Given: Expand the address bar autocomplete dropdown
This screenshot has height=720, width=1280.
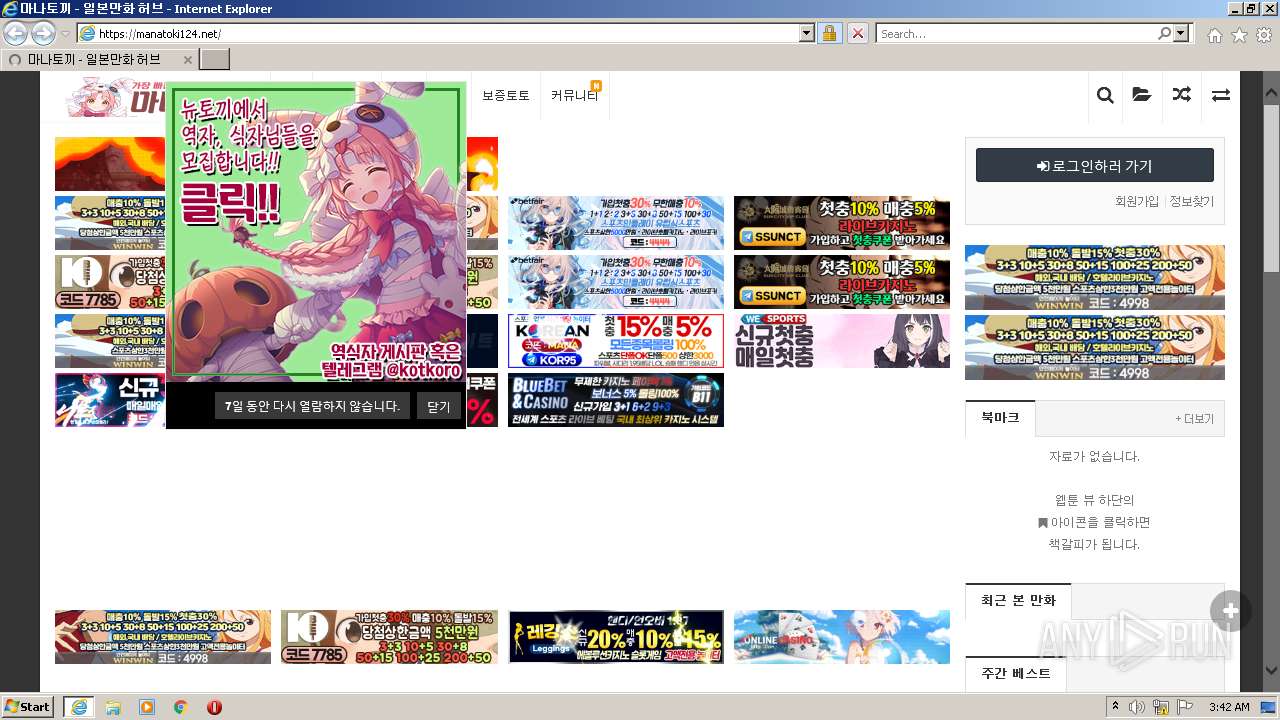Looking at the screenshot, I should coord(807,33).
